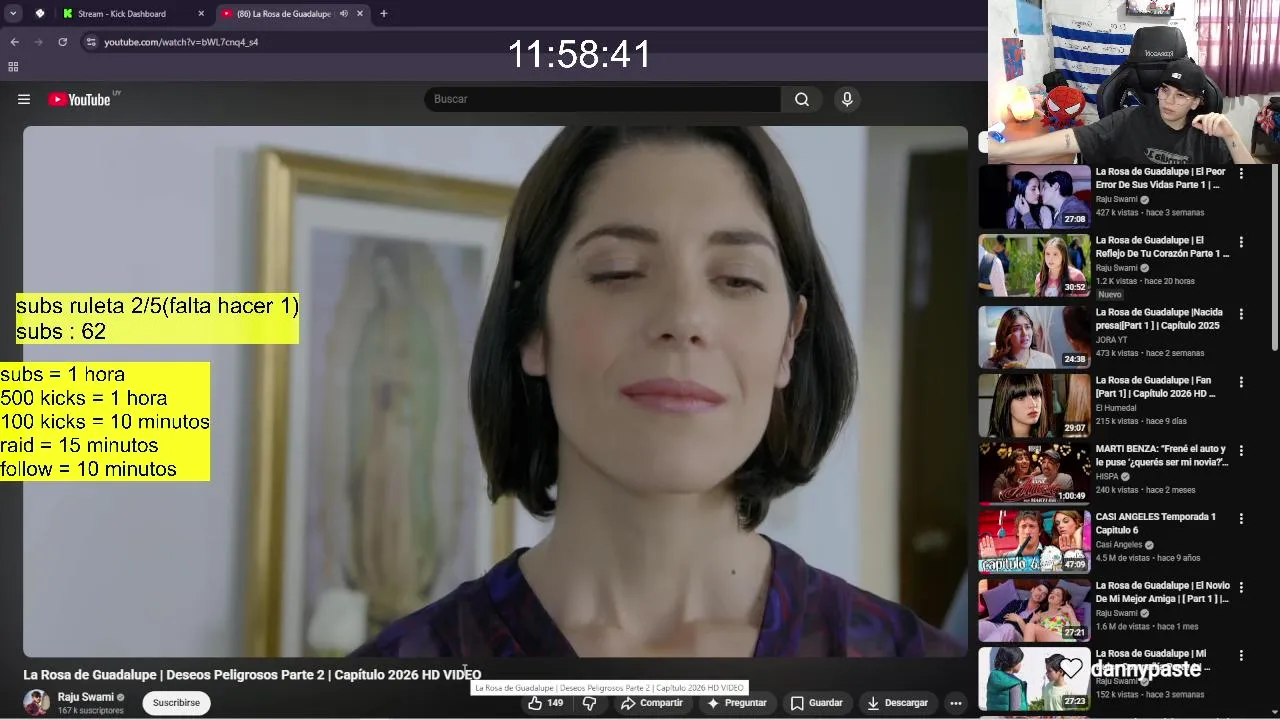Click the Descargar download button
Viewport: 1280px width, 720px height.
click(898, 703)
